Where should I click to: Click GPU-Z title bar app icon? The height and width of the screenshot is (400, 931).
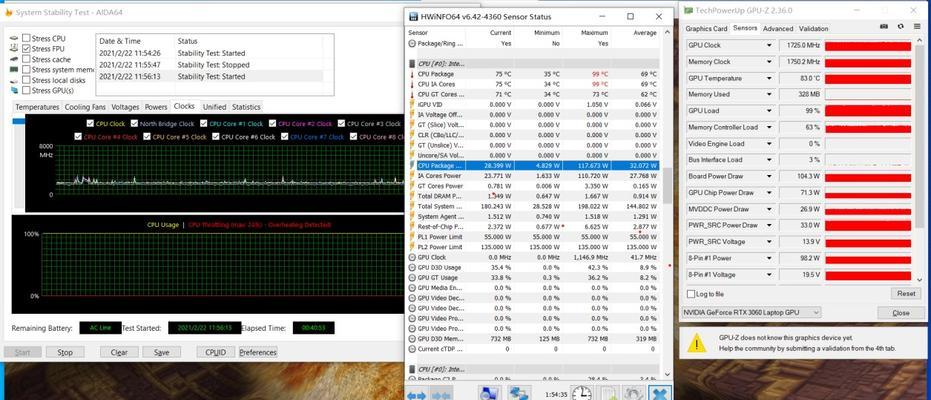689,10
